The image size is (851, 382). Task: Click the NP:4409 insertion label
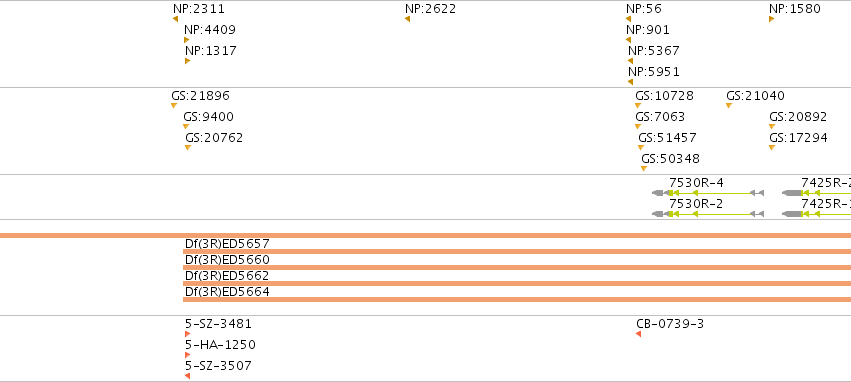click(x=210, y=30)
